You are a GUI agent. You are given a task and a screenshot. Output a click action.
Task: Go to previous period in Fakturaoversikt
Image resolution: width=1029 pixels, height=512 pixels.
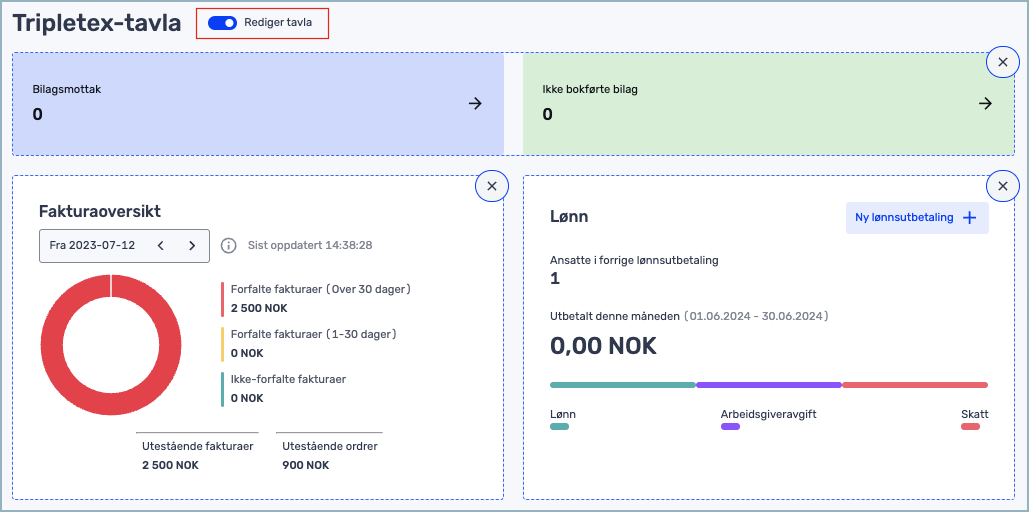click(160, 245)
